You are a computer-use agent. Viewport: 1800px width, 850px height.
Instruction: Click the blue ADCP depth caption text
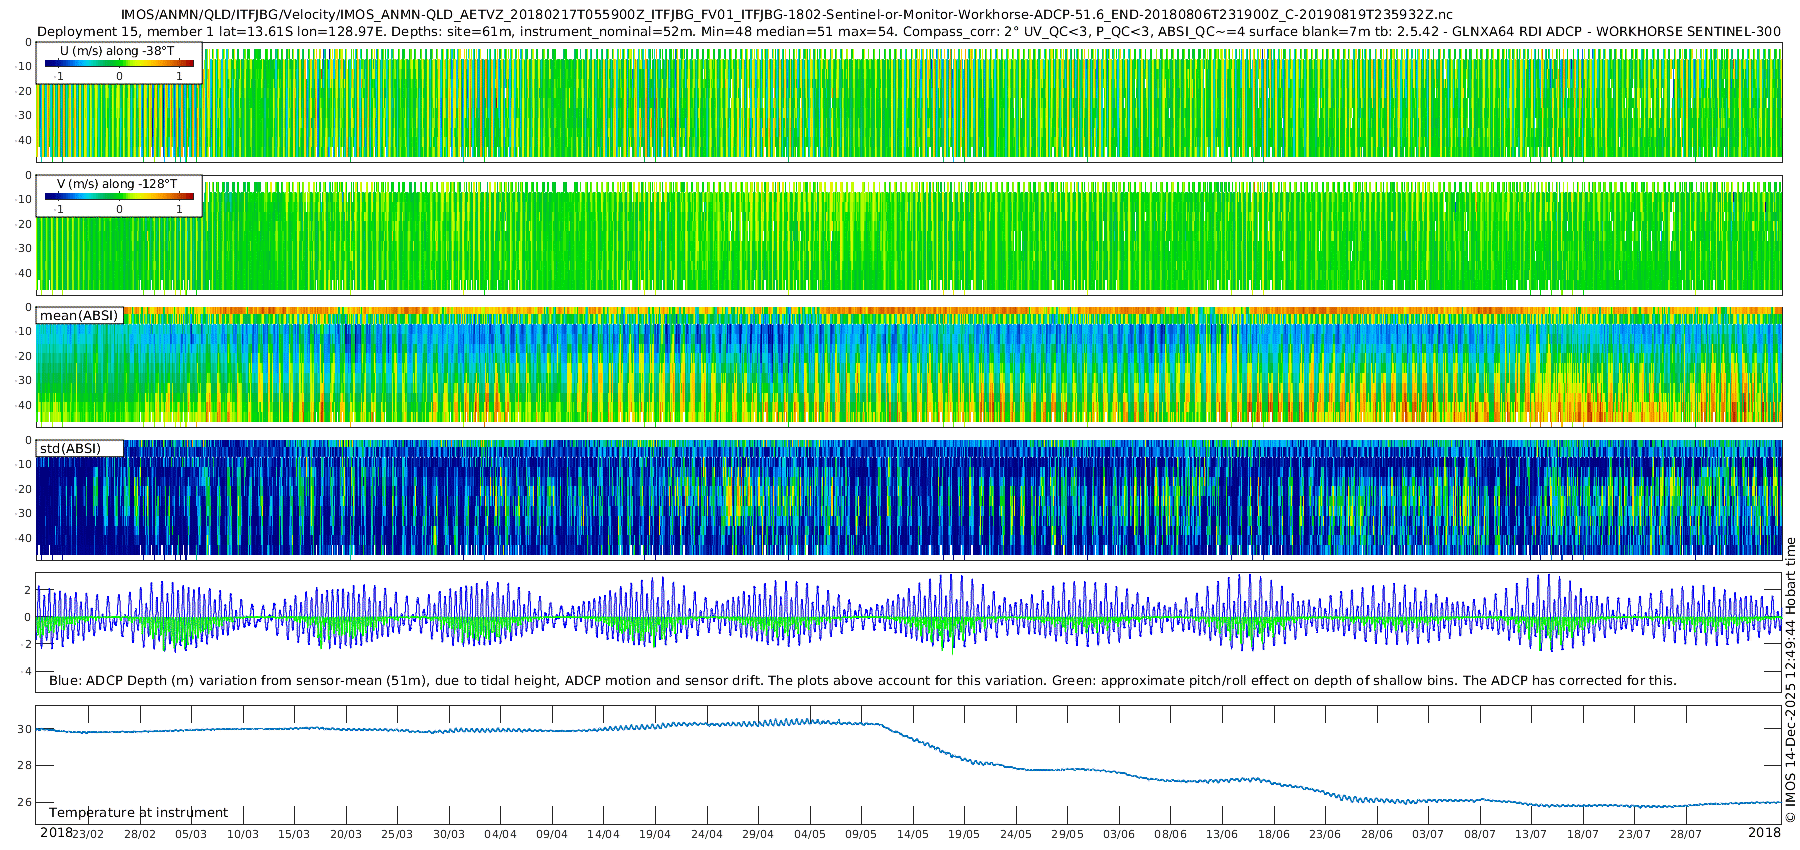862,681
